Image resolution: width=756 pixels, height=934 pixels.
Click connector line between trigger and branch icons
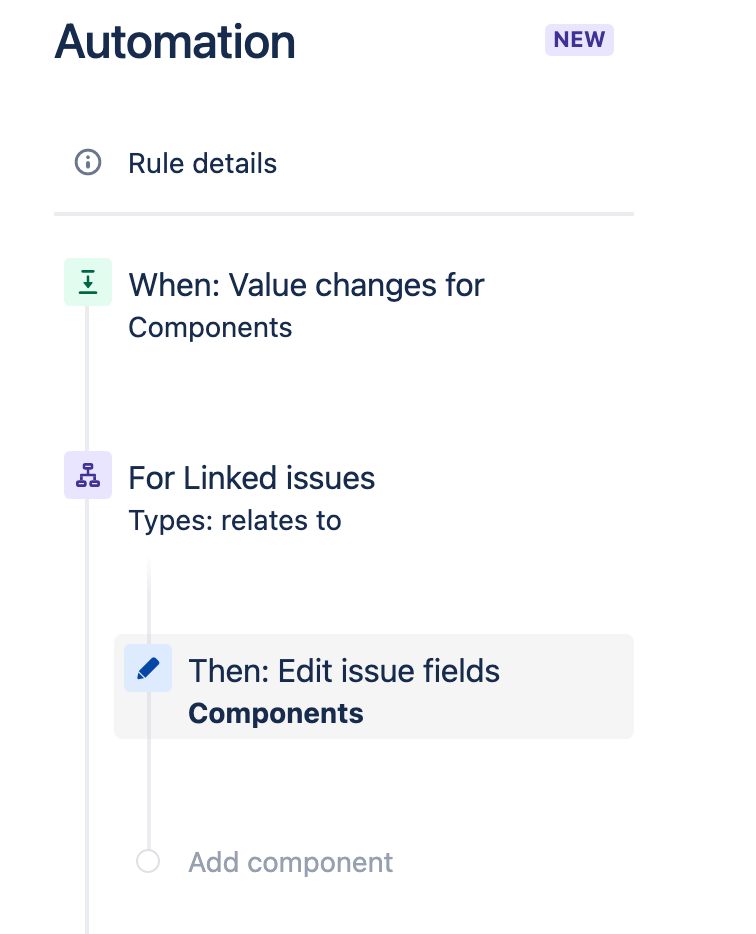[x=87, y=380]
